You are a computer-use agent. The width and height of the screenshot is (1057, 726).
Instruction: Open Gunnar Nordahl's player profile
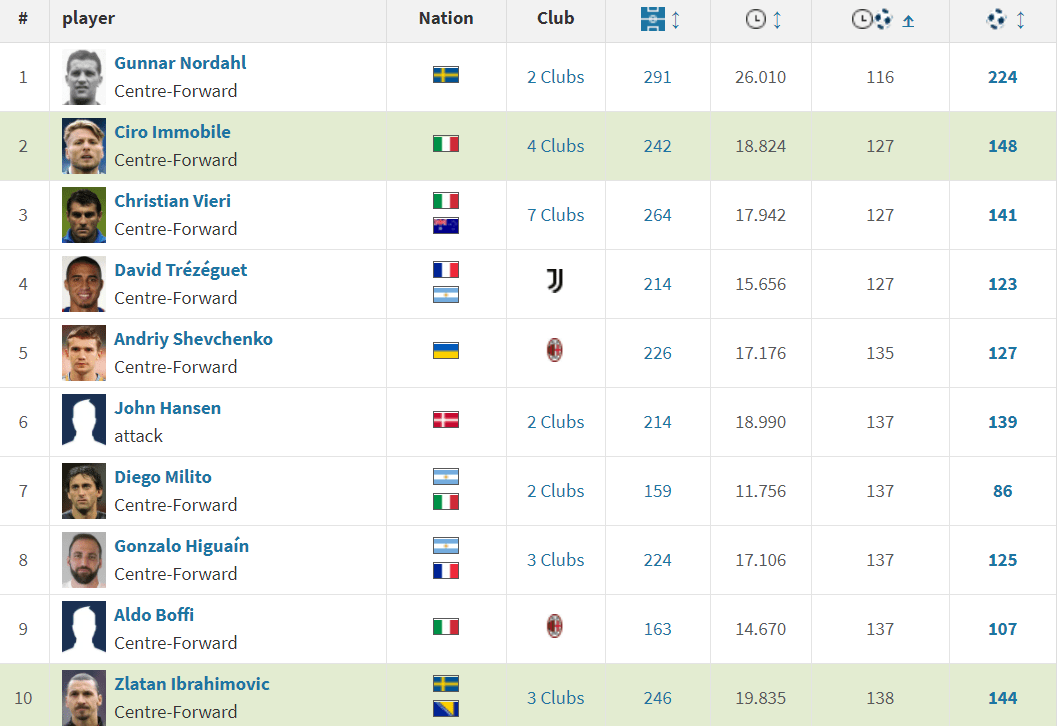tap(180, 62)
